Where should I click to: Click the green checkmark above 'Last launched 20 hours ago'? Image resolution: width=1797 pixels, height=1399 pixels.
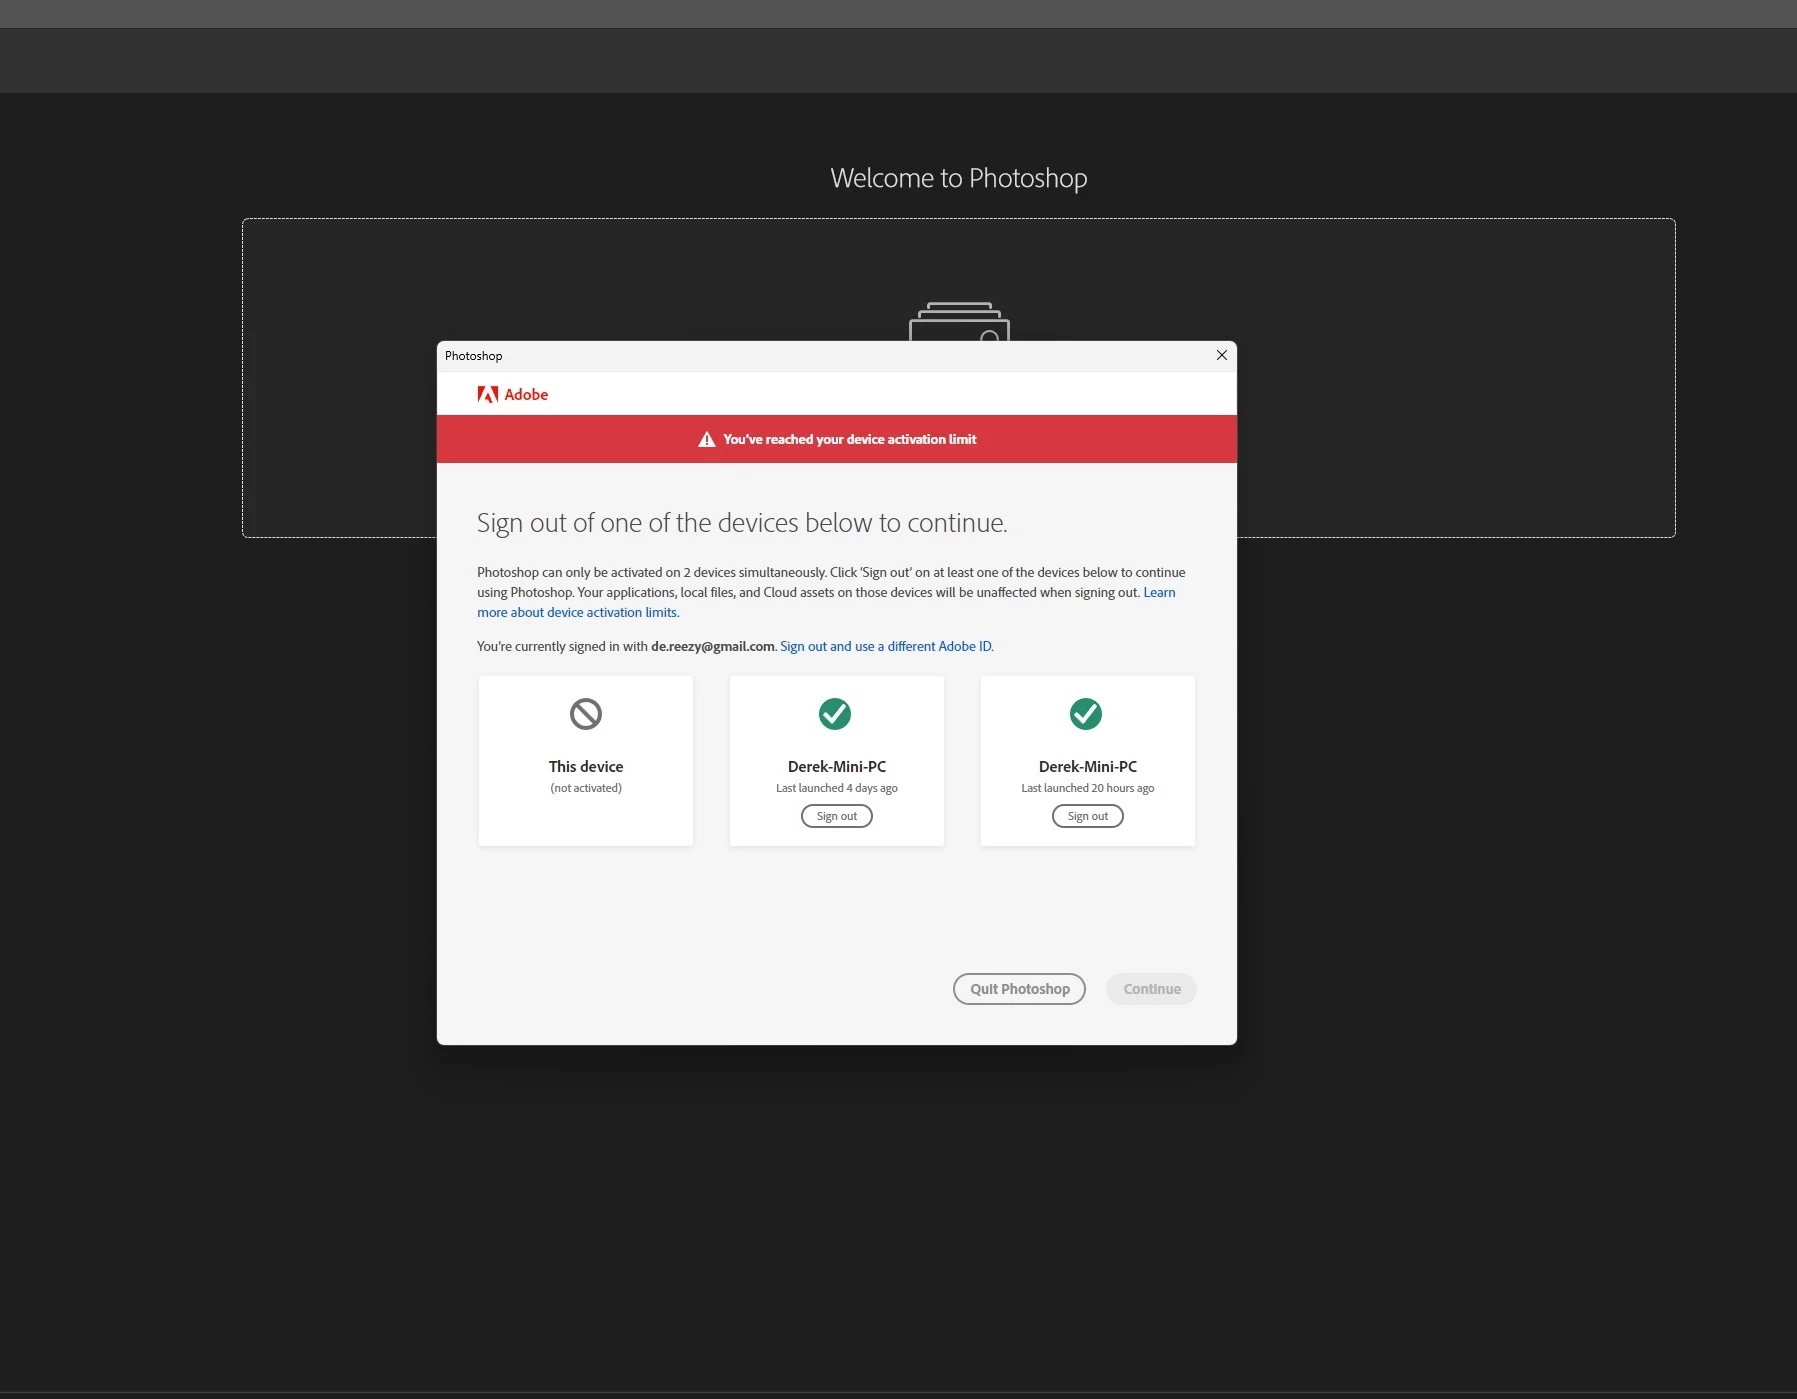tap(1086, 714)
